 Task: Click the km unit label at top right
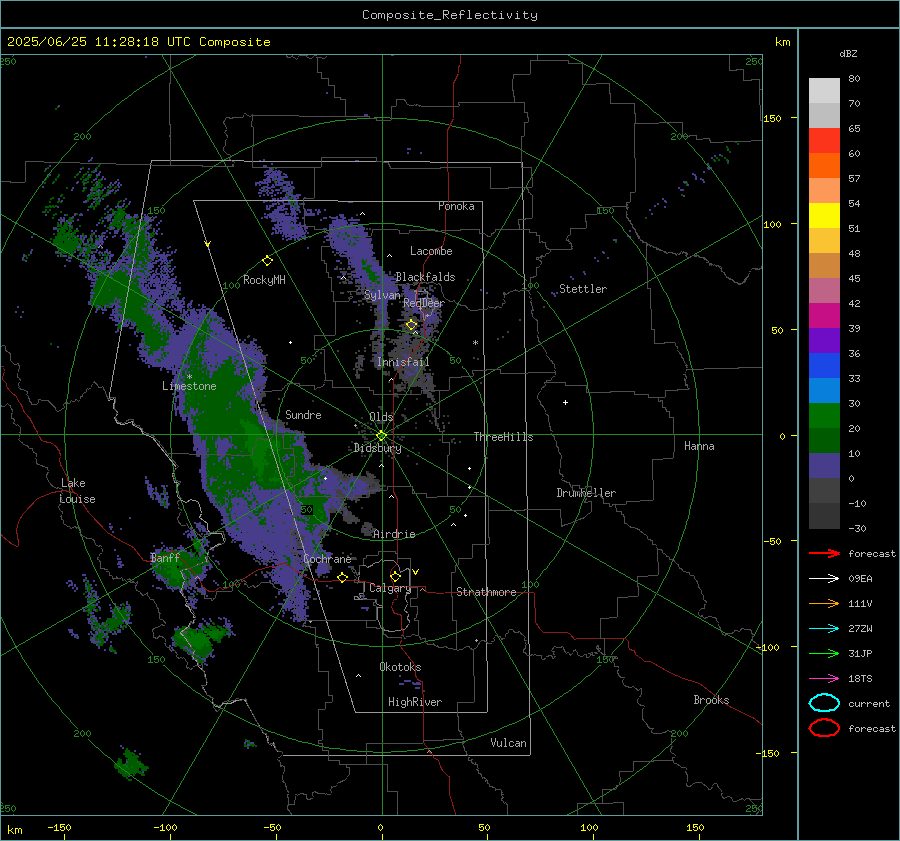(782, 42)
